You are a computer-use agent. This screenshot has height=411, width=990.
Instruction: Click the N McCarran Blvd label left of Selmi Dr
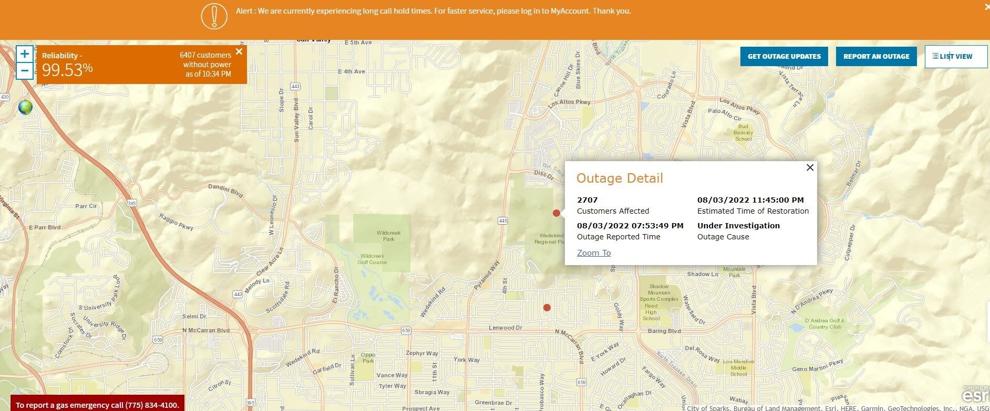(x=206, y=330)
